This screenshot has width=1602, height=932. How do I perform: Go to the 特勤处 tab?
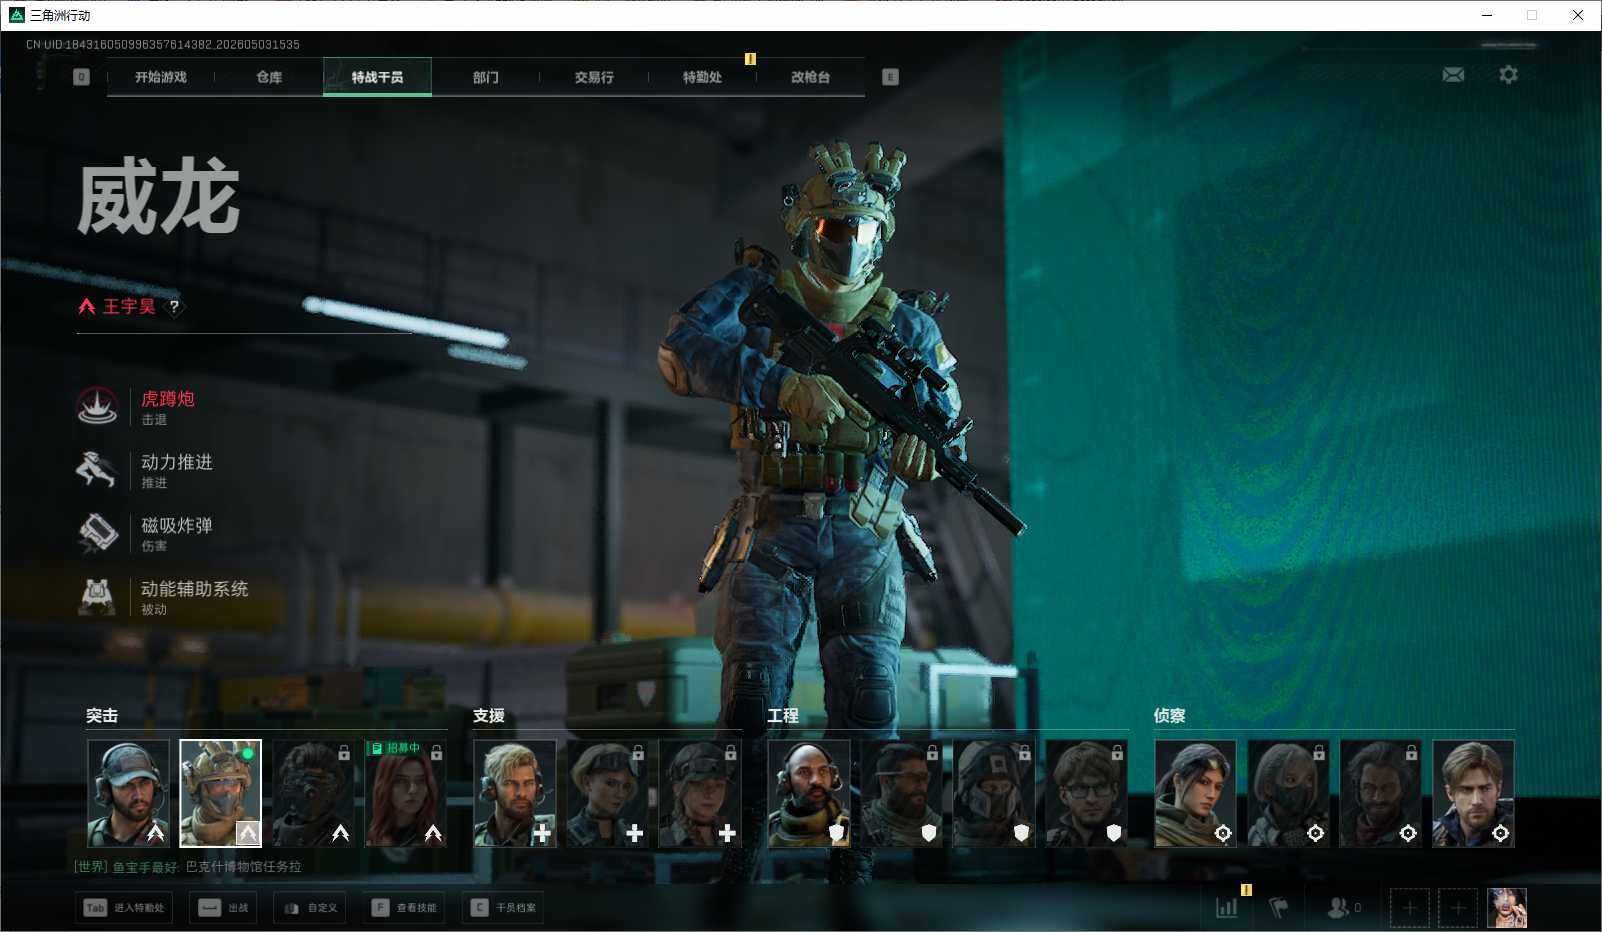pos(702,77)
